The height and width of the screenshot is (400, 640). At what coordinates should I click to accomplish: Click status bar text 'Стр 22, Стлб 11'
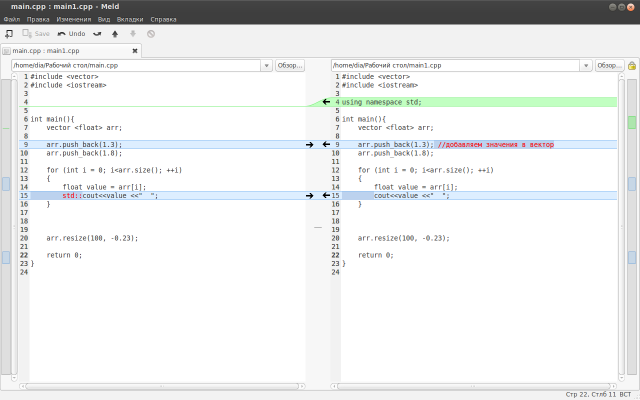click(591, 394)
